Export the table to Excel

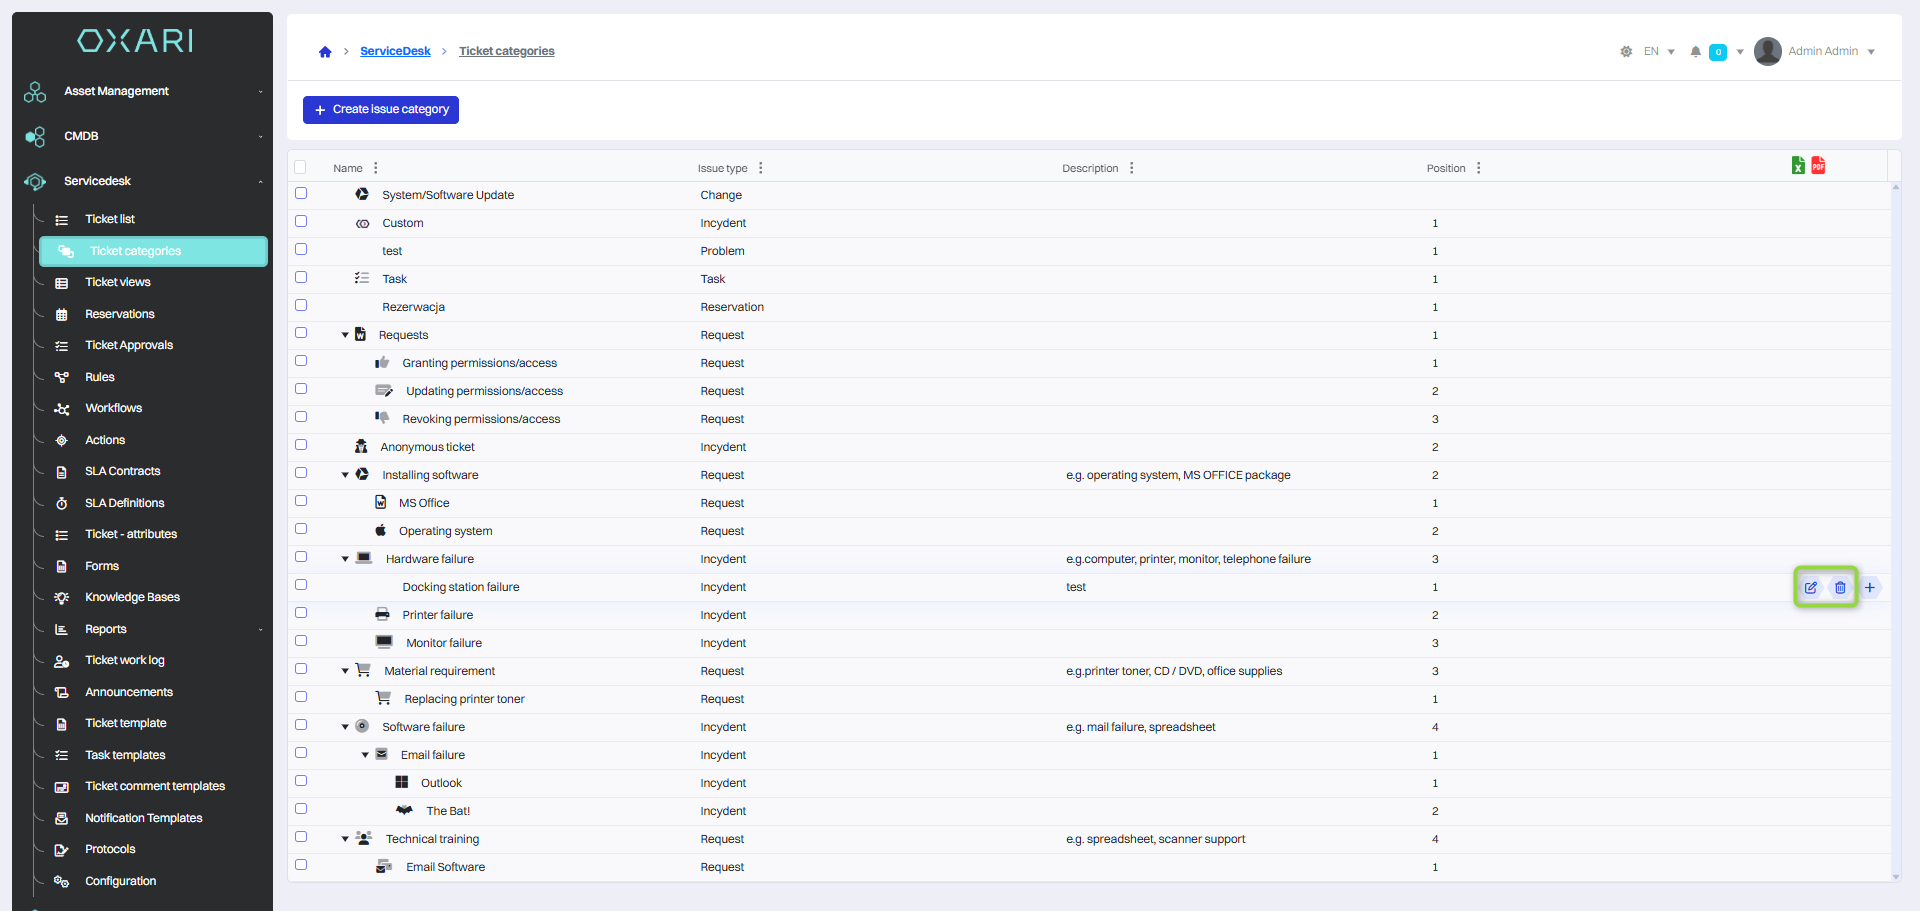tap(1798, 166)
